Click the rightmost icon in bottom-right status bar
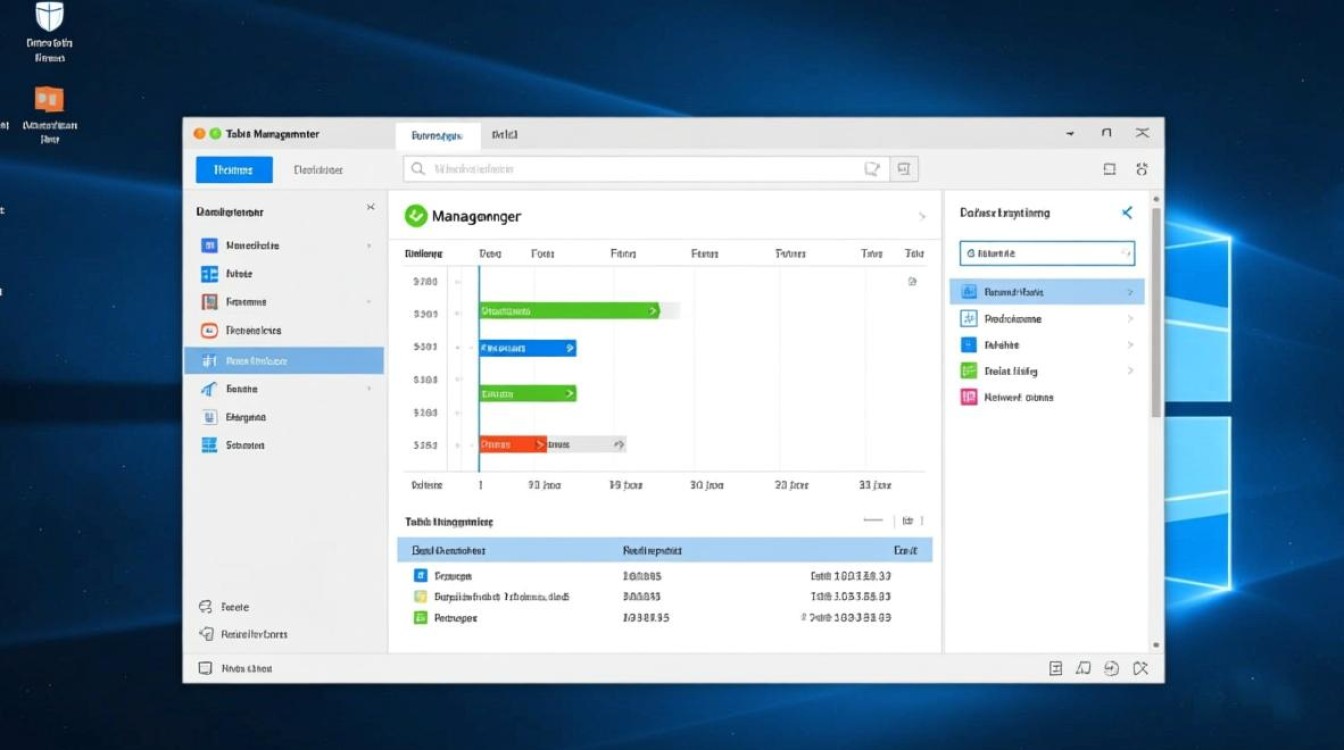Viewport: 1344px width, 750px height. pyautogui.click(x=1142, y=668)
